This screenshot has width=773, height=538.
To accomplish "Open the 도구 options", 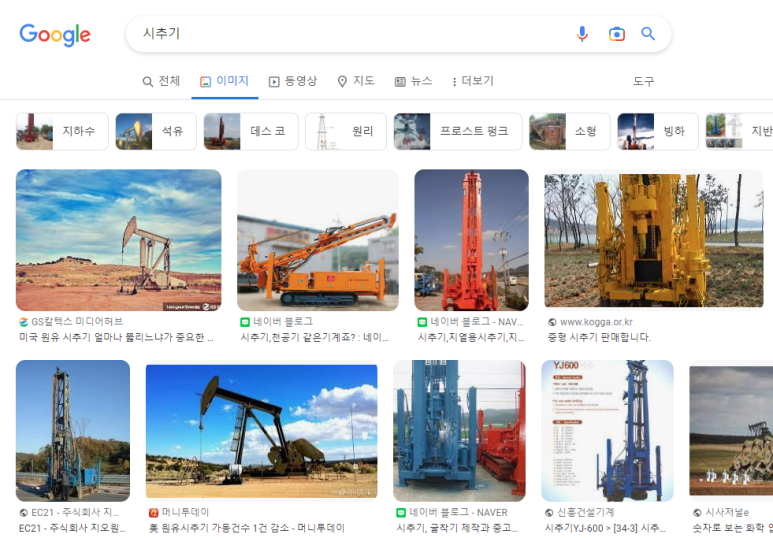I will tap(643, 81).
